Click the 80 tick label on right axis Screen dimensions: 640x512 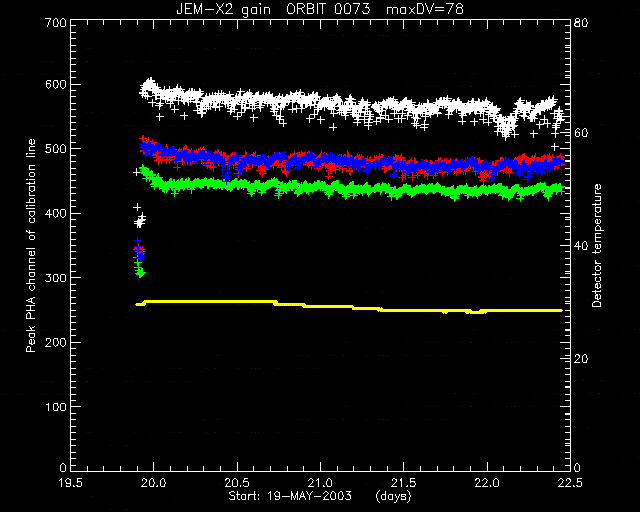581,22
